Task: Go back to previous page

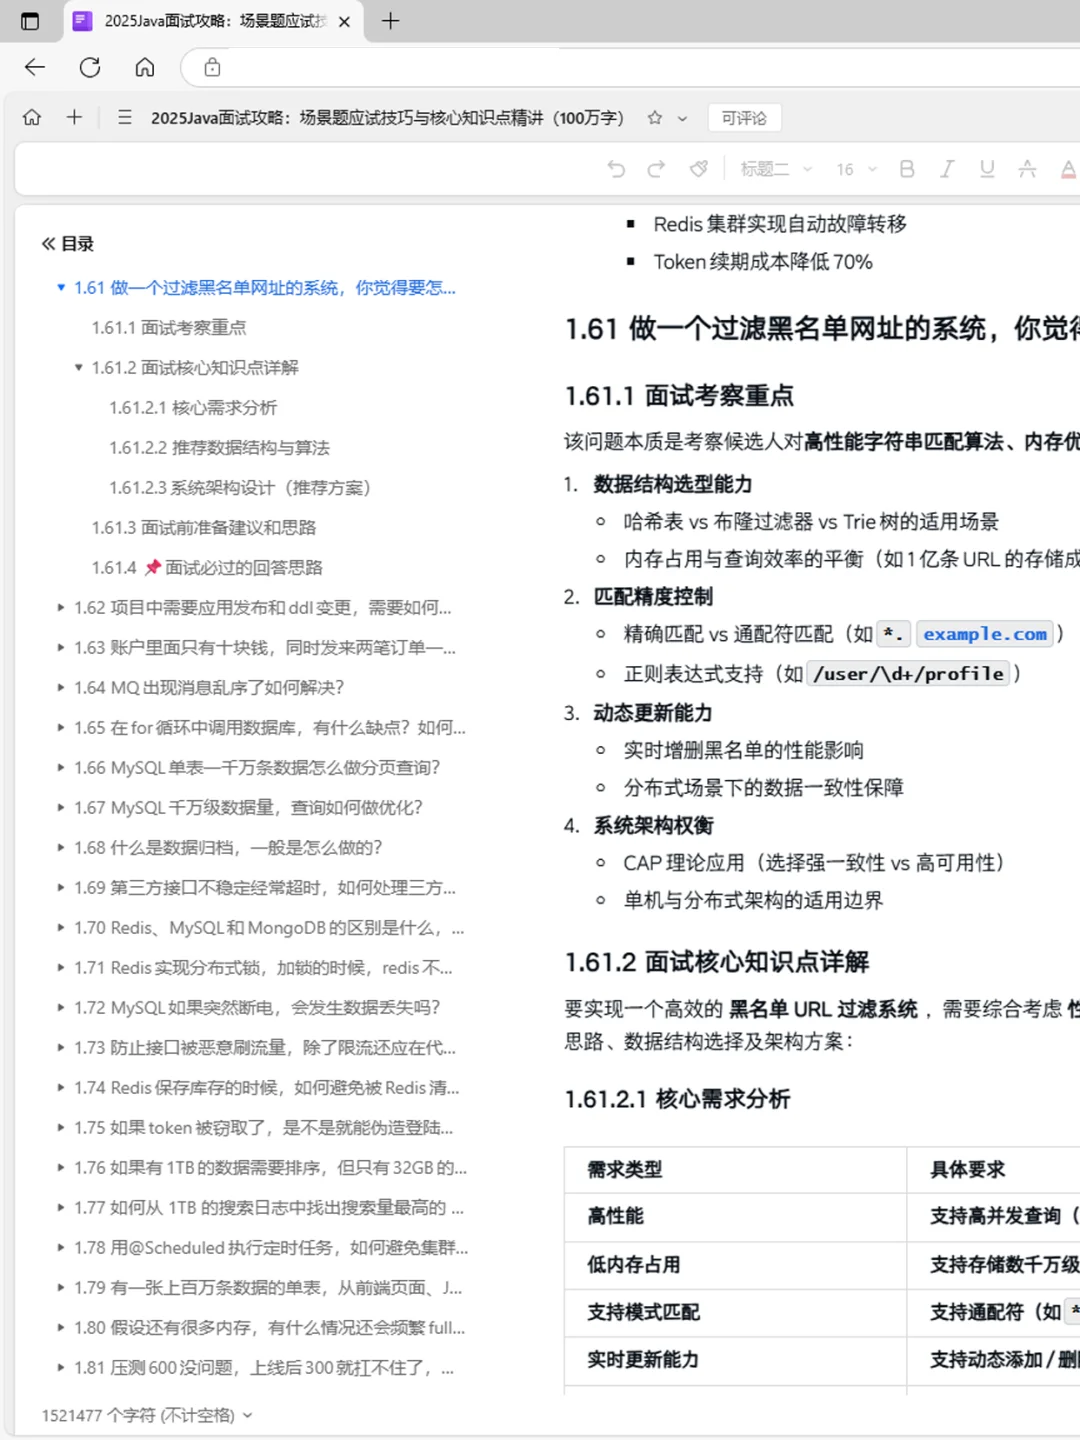Action: 35,67
